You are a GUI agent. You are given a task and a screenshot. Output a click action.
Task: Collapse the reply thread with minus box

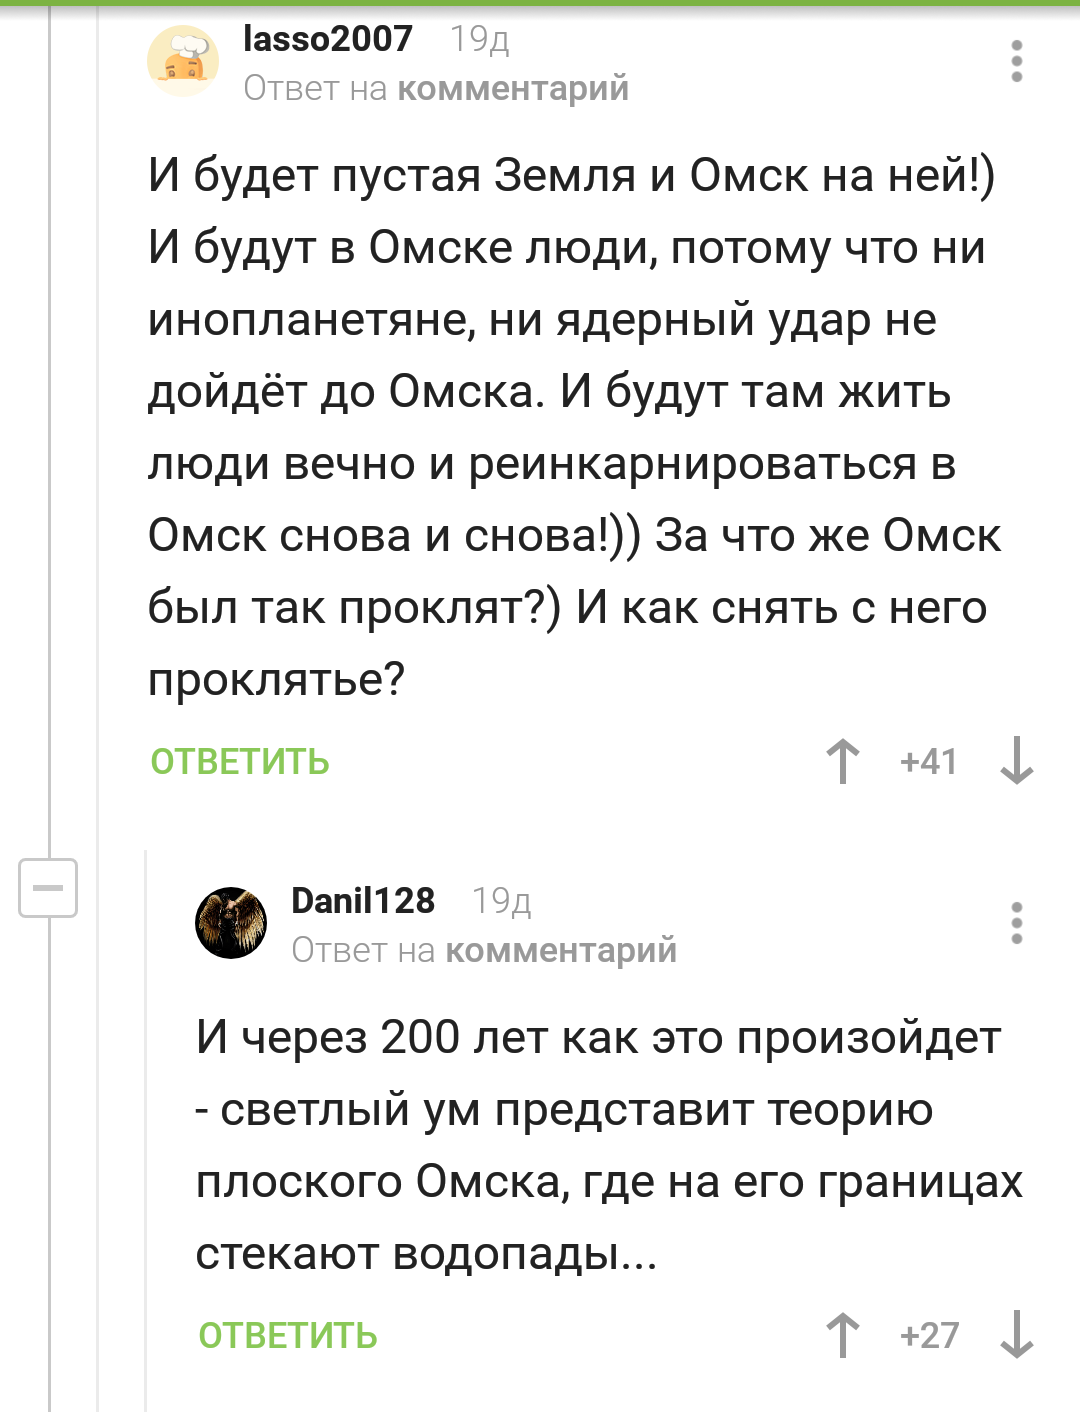tap(48, 888)
